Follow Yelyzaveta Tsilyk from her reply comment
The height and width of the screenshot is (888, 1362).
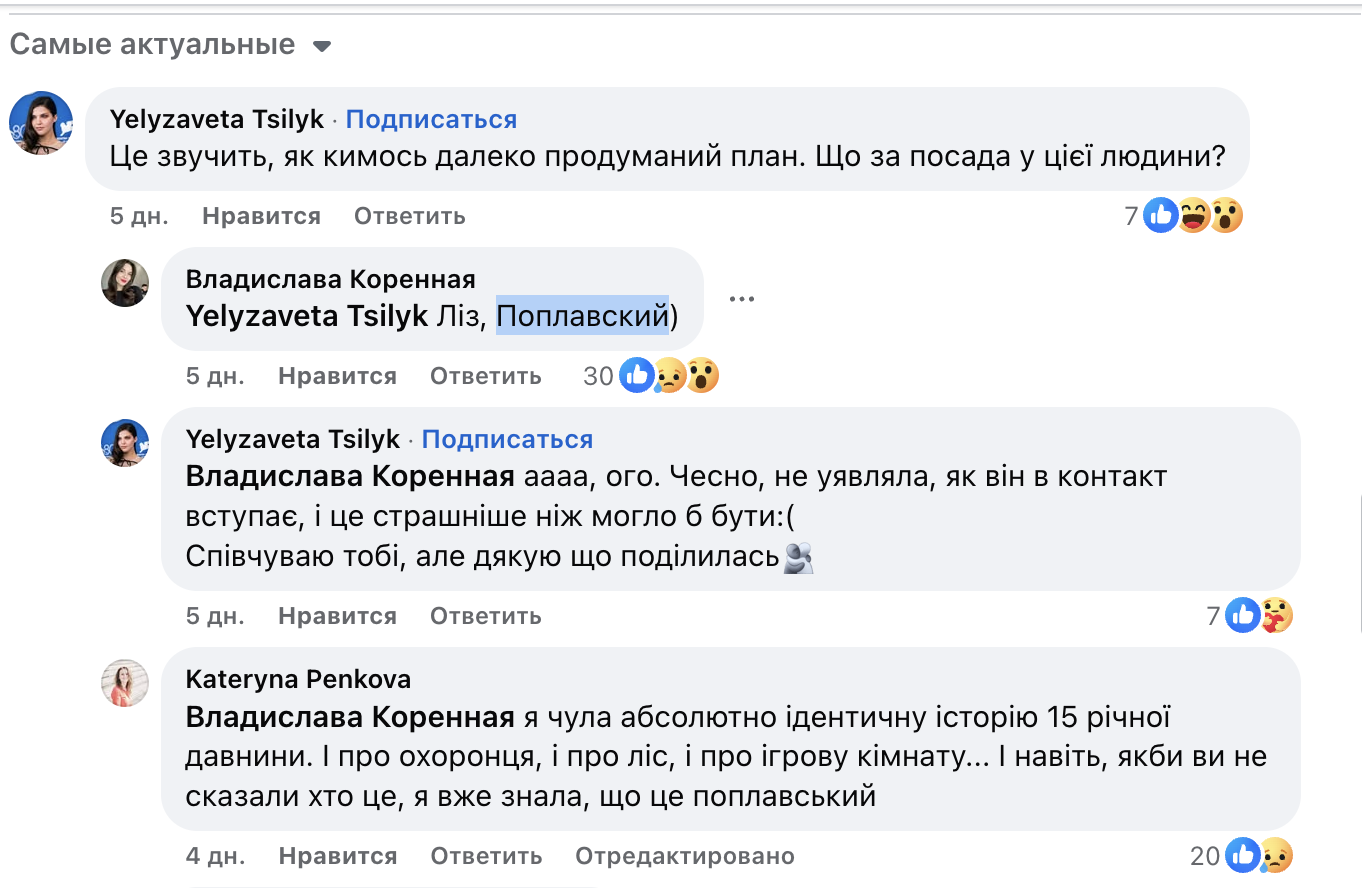(x=507, y=439)
